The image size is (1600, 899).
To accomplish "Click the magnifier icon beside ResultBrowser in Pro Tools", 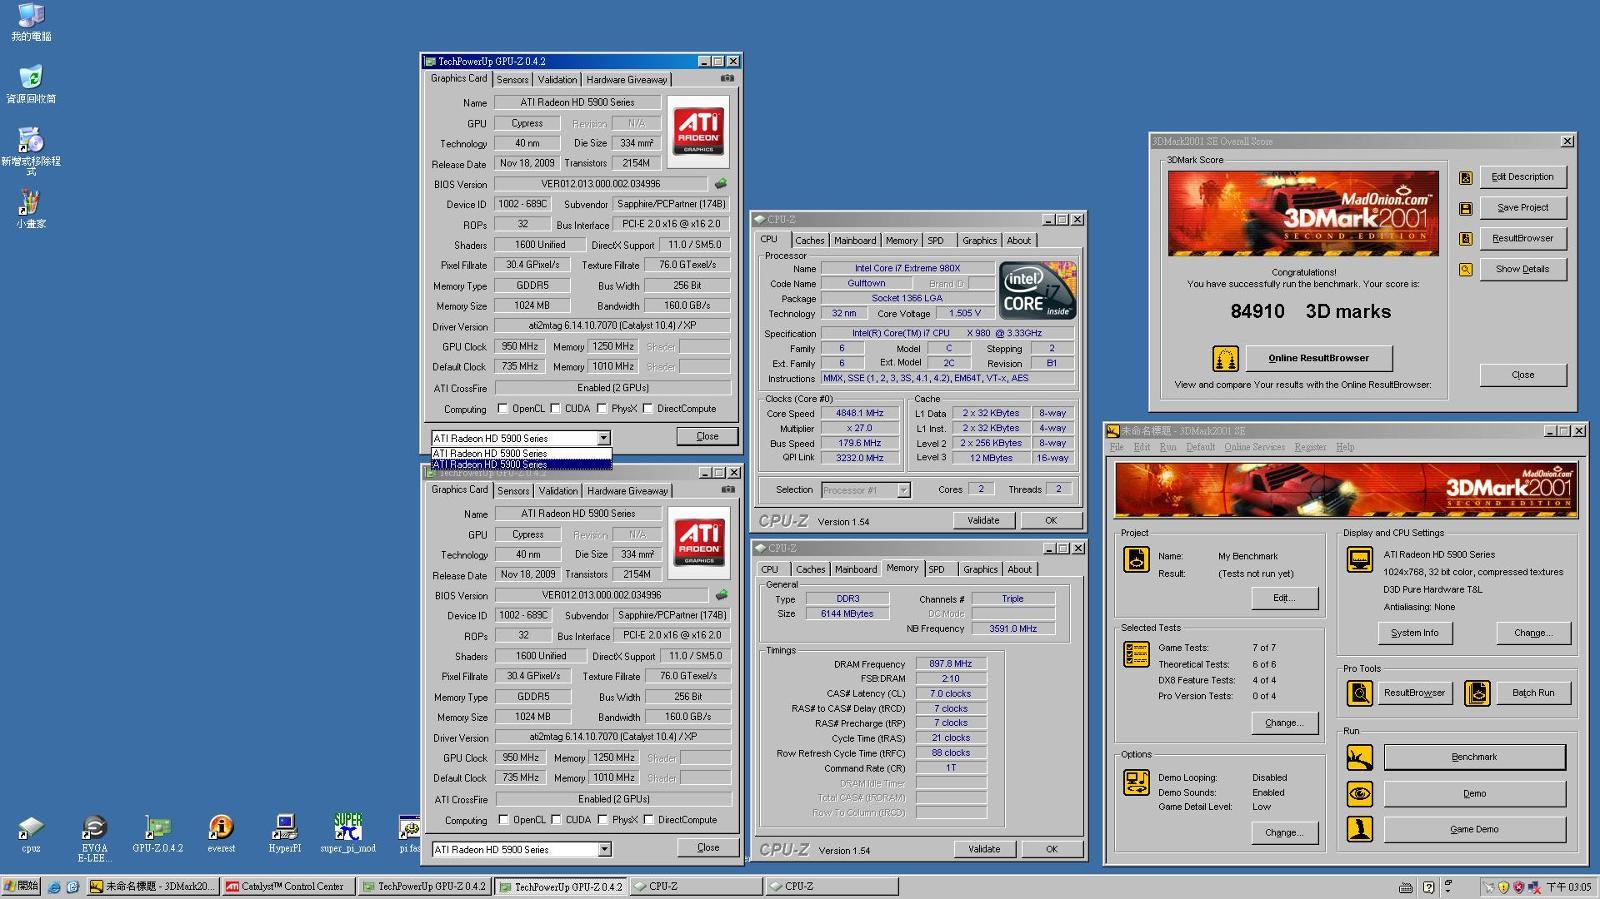I will click(1359, 693).
